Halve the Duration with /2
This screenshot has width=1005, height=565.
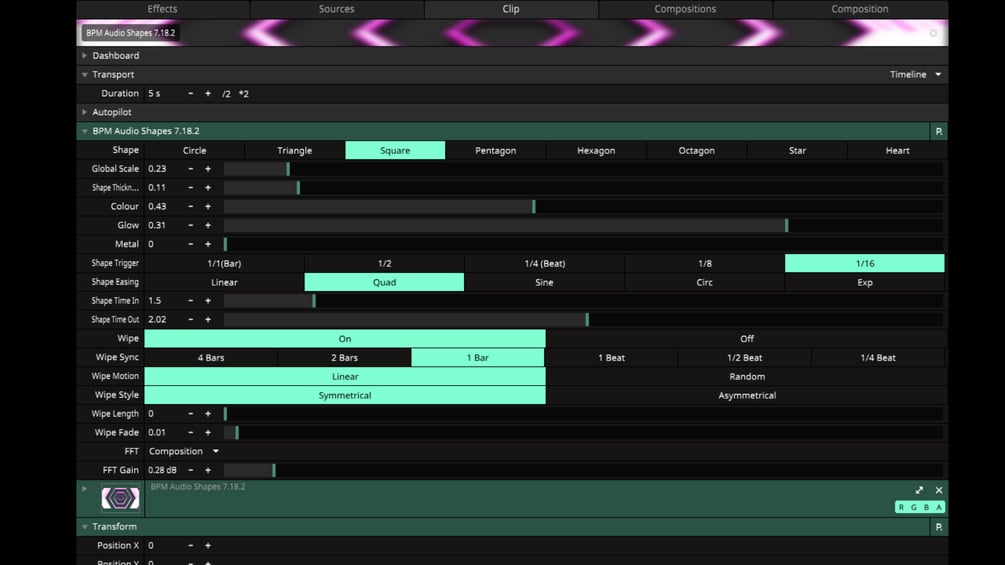pos(226,94)
